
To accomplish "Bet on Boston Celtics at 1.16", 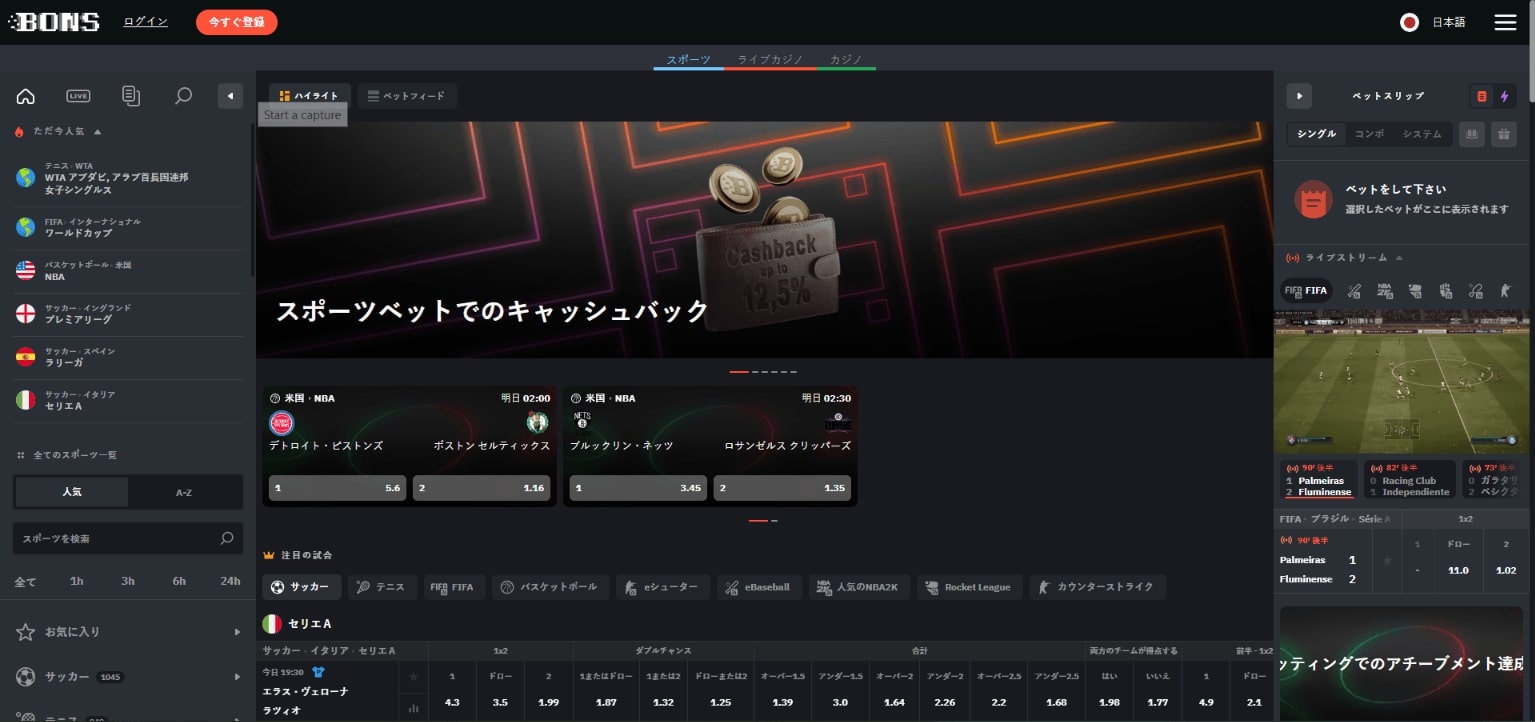I will [x=481, y=488].
